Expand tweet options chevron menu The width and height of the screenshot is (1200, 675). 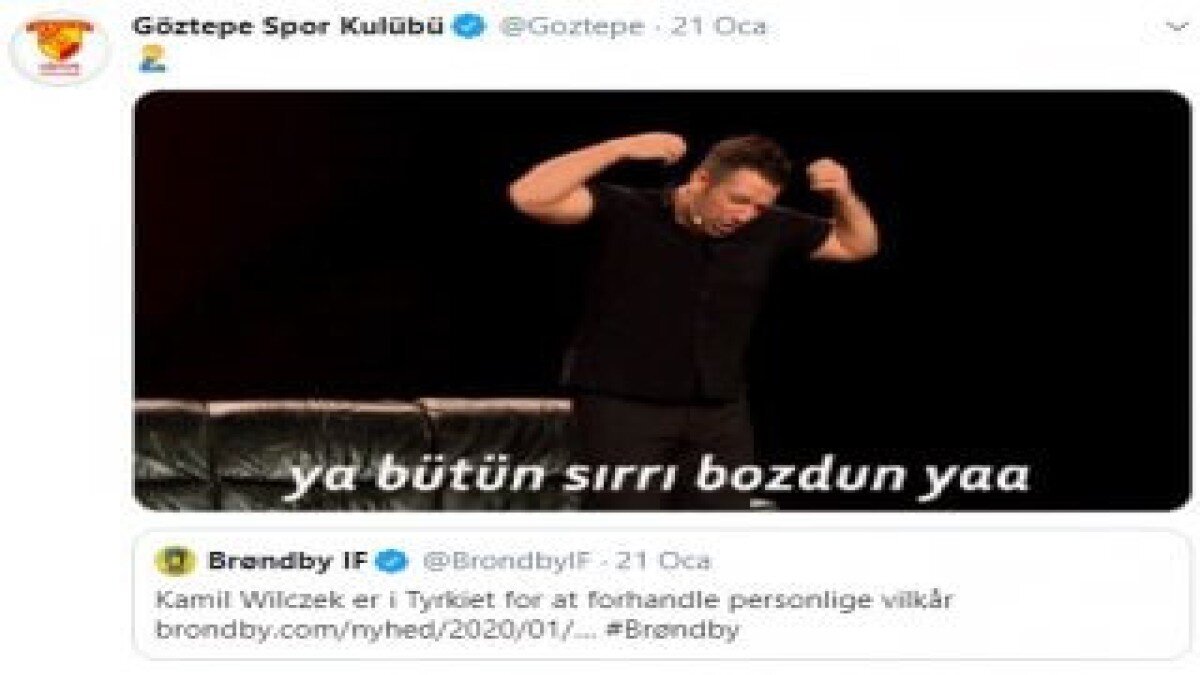click(1177, 26)
